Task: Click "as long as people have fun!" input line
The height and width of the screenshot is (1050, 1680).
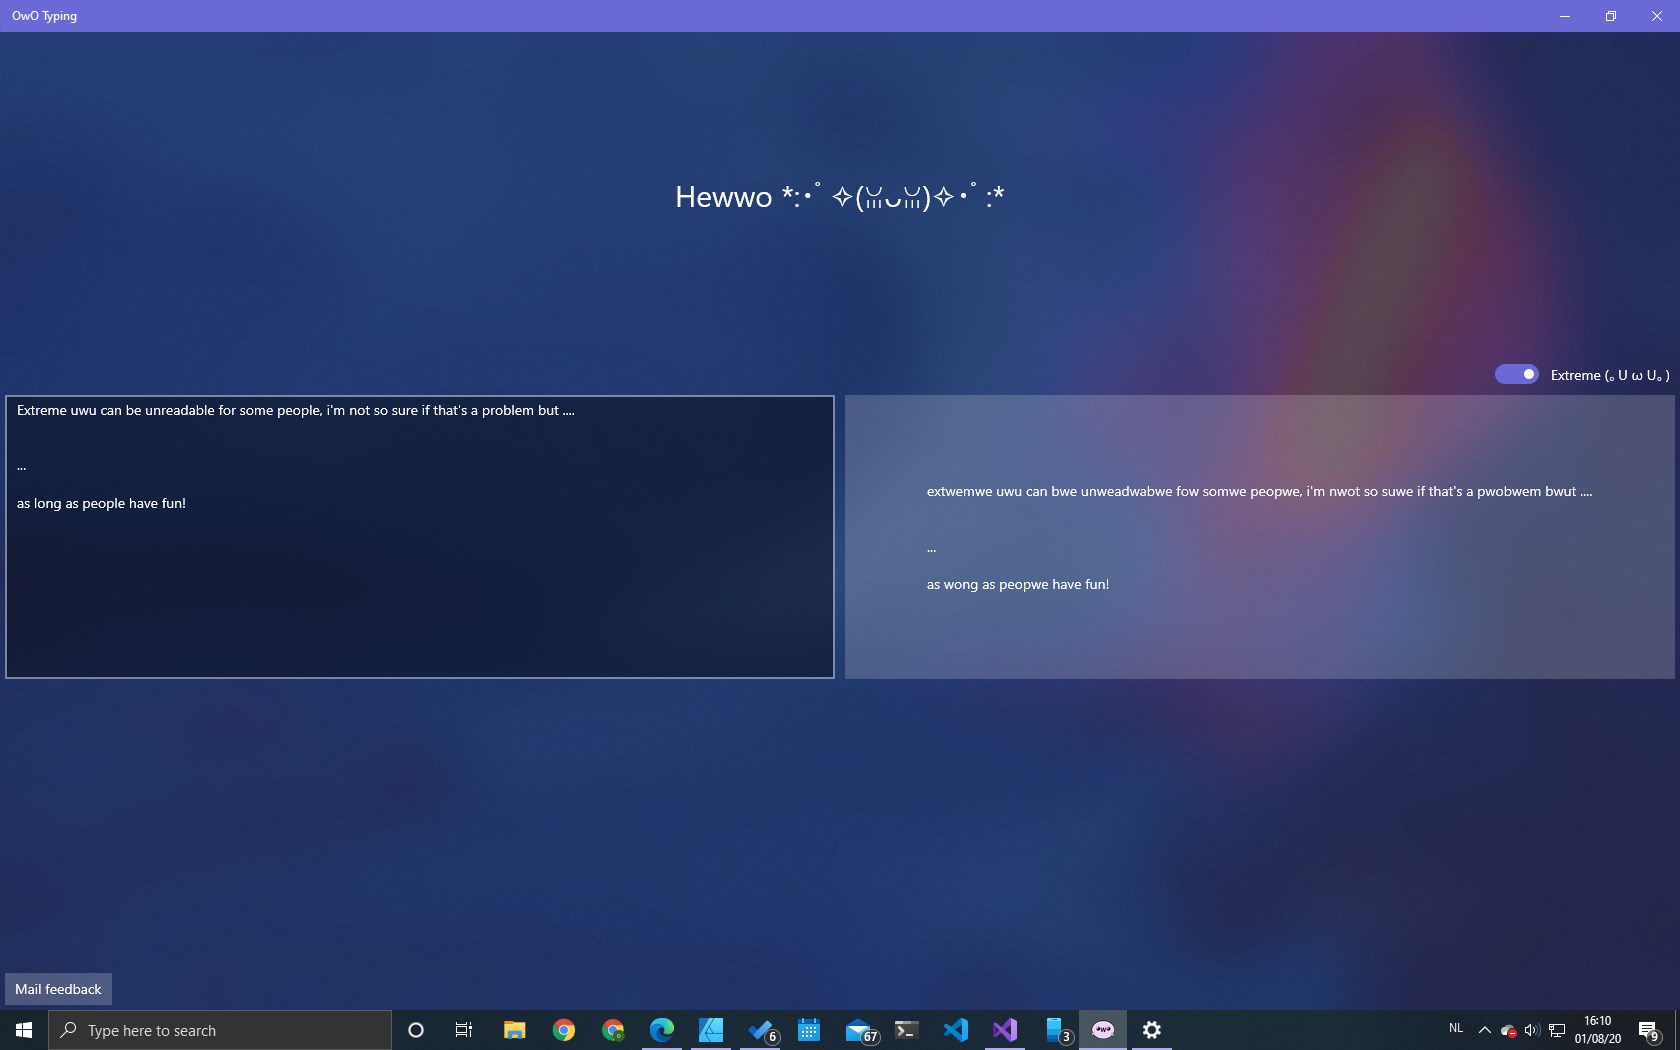Action: click(x=101, y=503)
